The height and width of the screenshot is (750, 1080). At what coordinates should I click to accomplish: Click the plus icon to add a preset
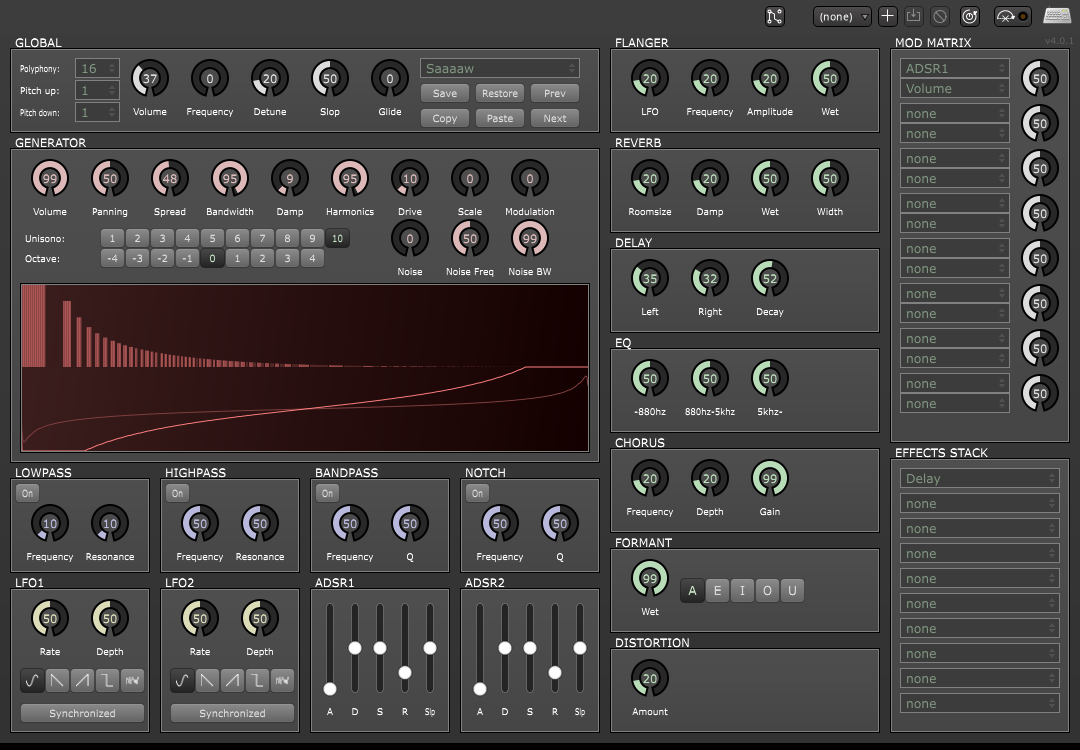pos(887,16)
